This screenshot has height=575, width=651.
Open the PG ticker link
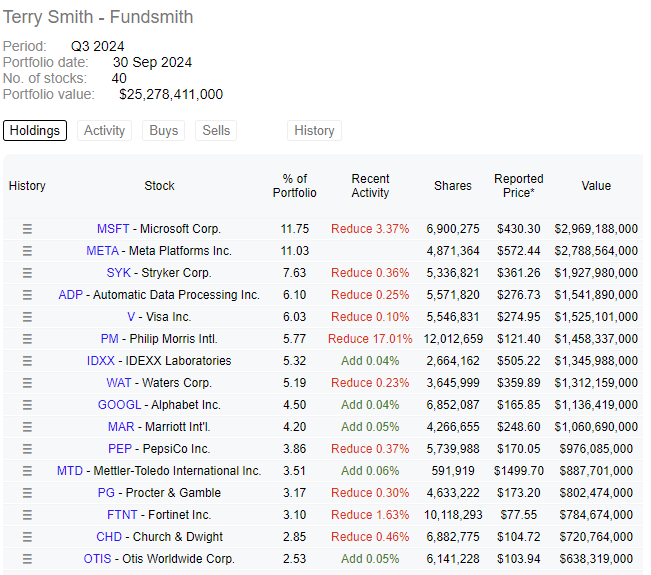[106, 493]
